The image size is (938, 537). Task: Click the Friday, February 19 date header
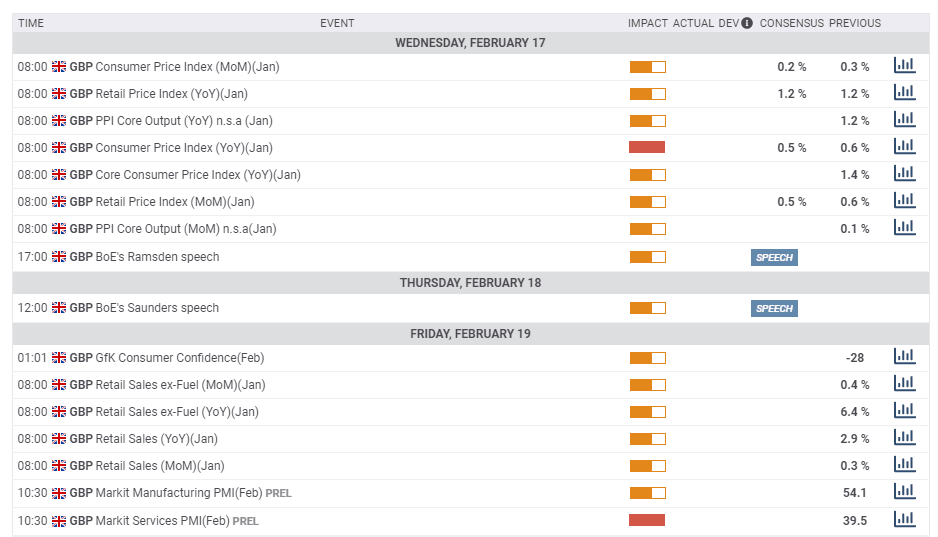coord(470,334)
